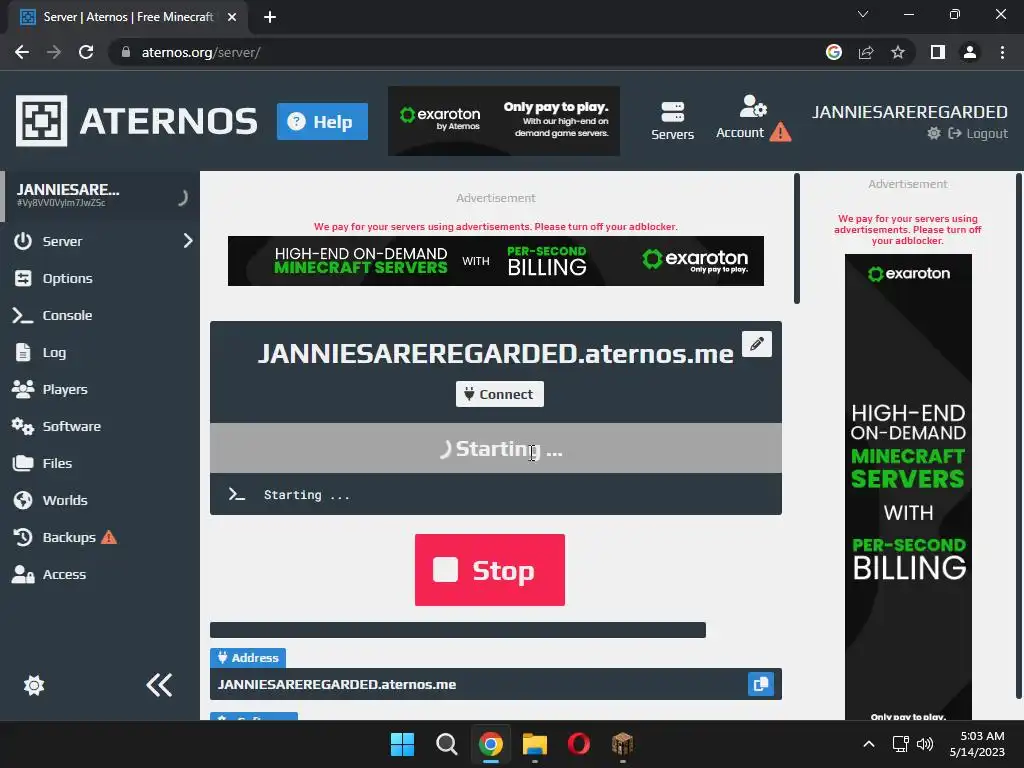Open the volume control in tray
The height and width of the screenshot is (768, 1024).
pyautogui.click(x=925, y=744)
